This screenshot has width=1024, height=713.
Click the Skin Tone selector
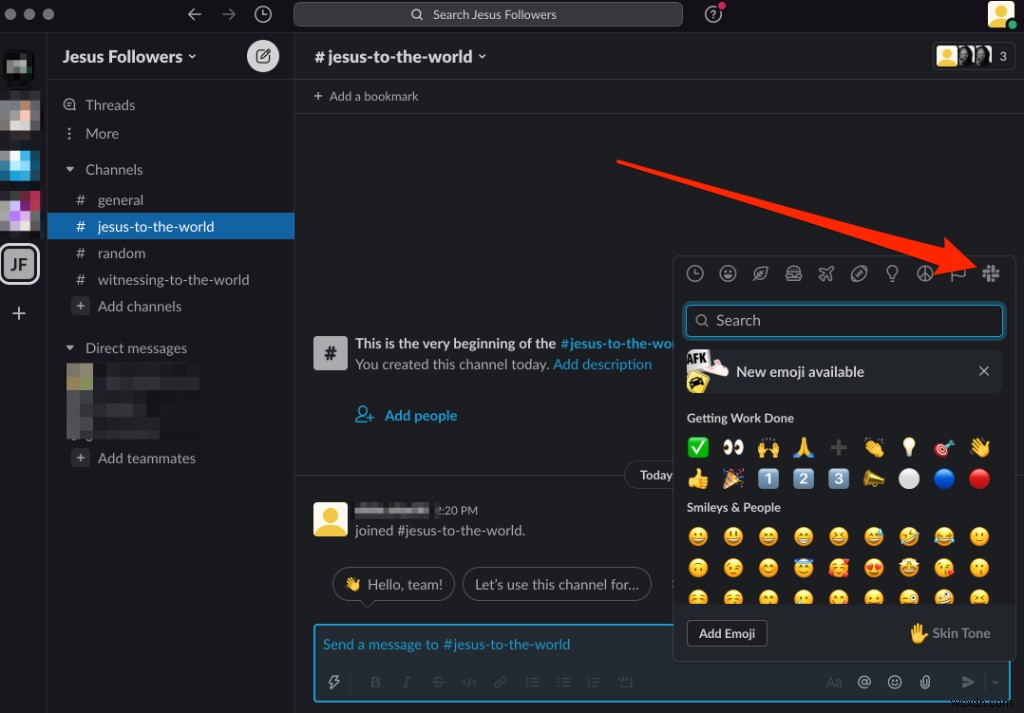tap(949, 633)
